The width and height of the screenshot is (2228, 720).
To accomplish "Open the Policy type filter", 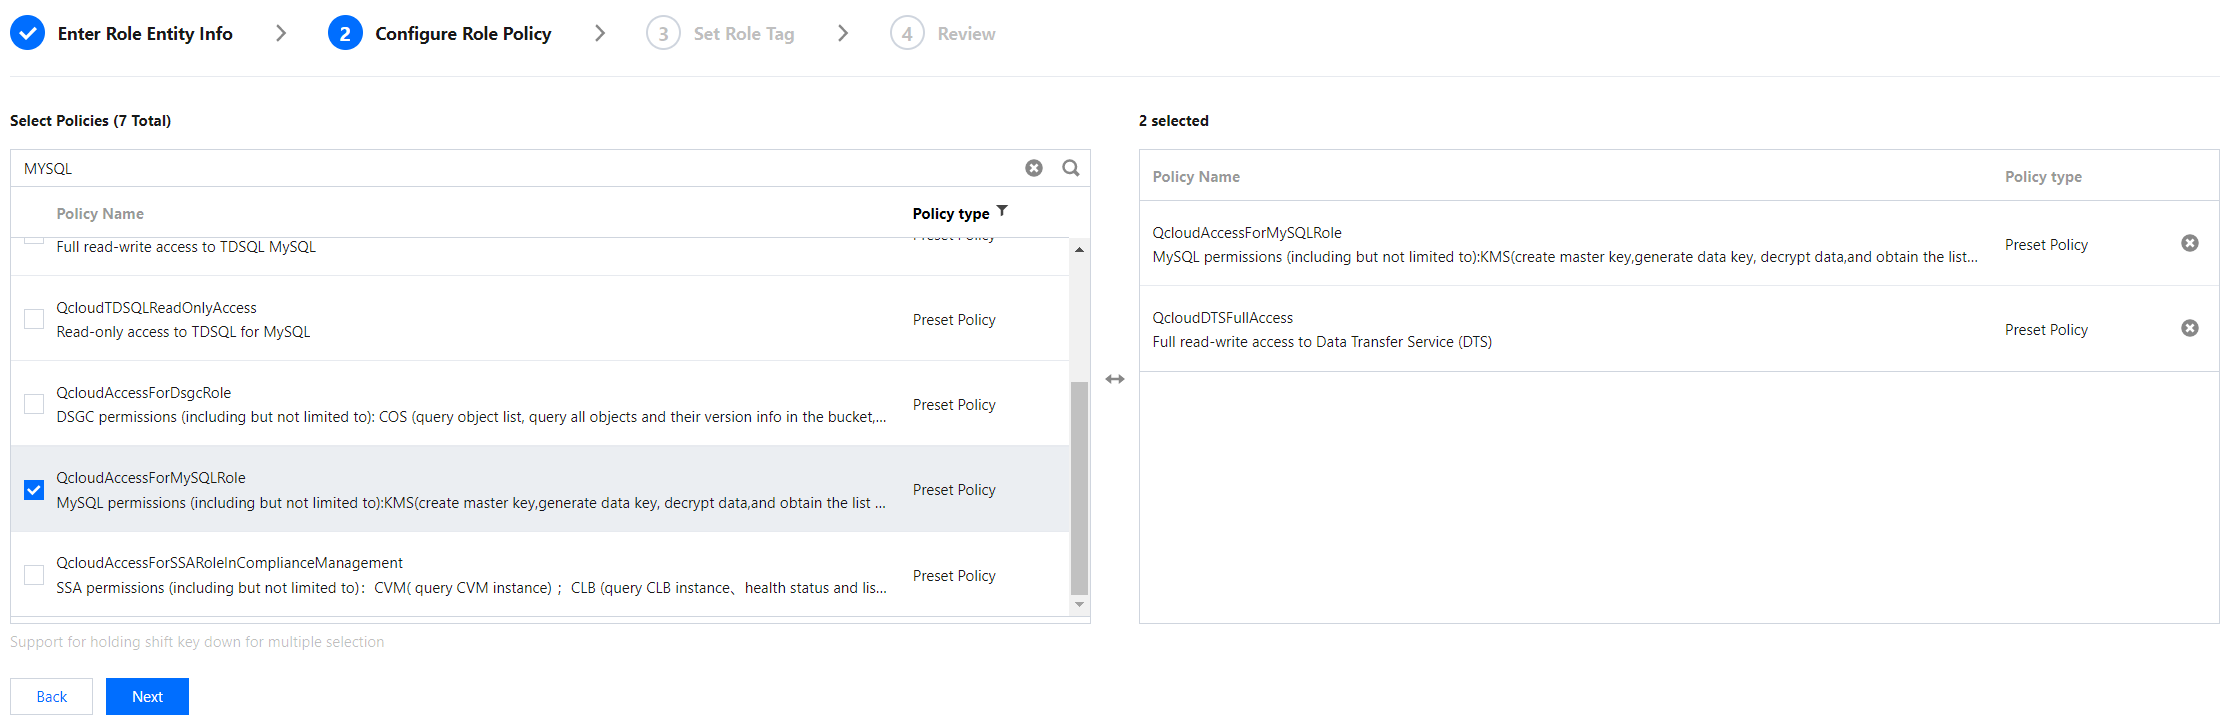I will pyautogui.click(x=1002, y=211).
